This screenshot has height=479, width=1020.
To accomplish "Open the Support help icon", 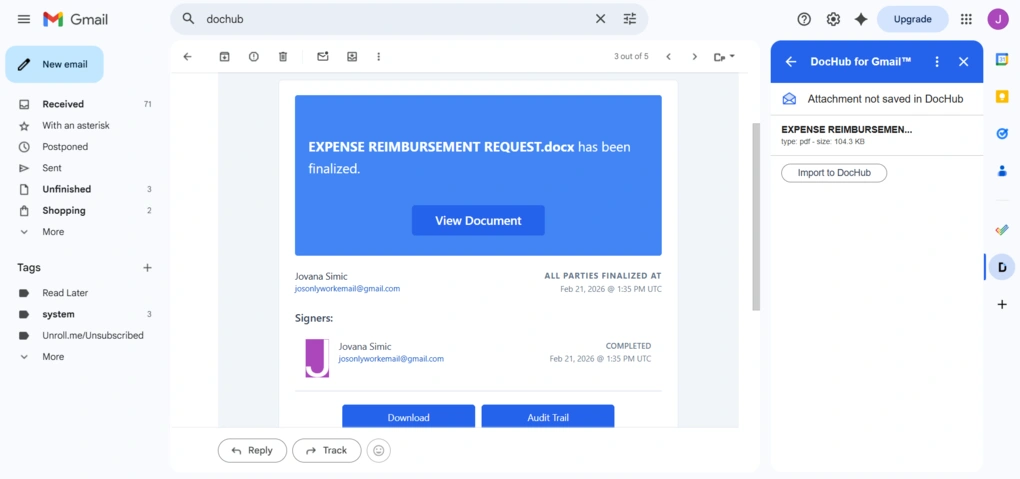I will tap(804, 20).
